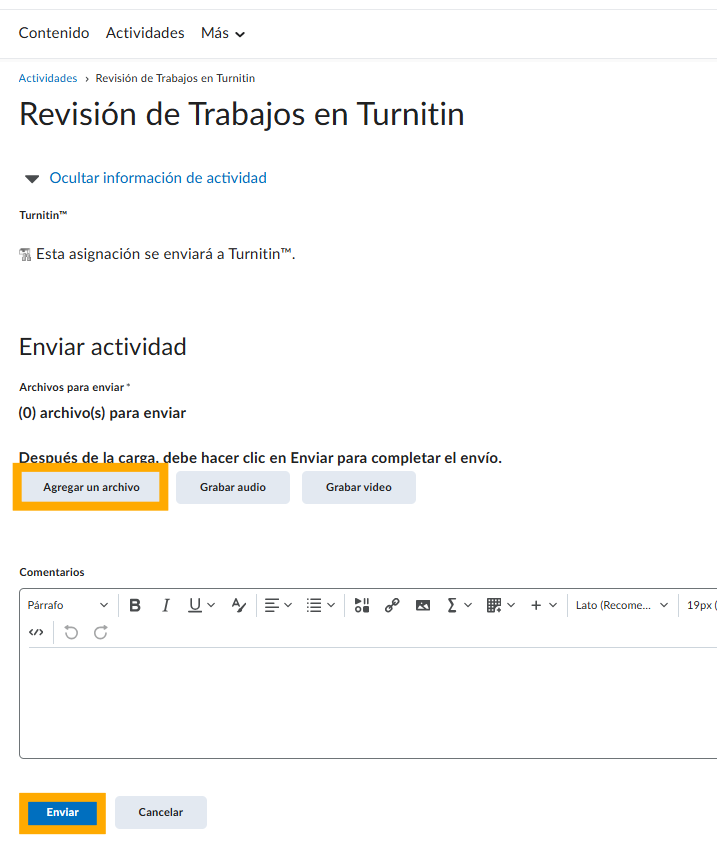717x842 pixels.
Task: Click the text alignment icon
Action: pos(272,605)
